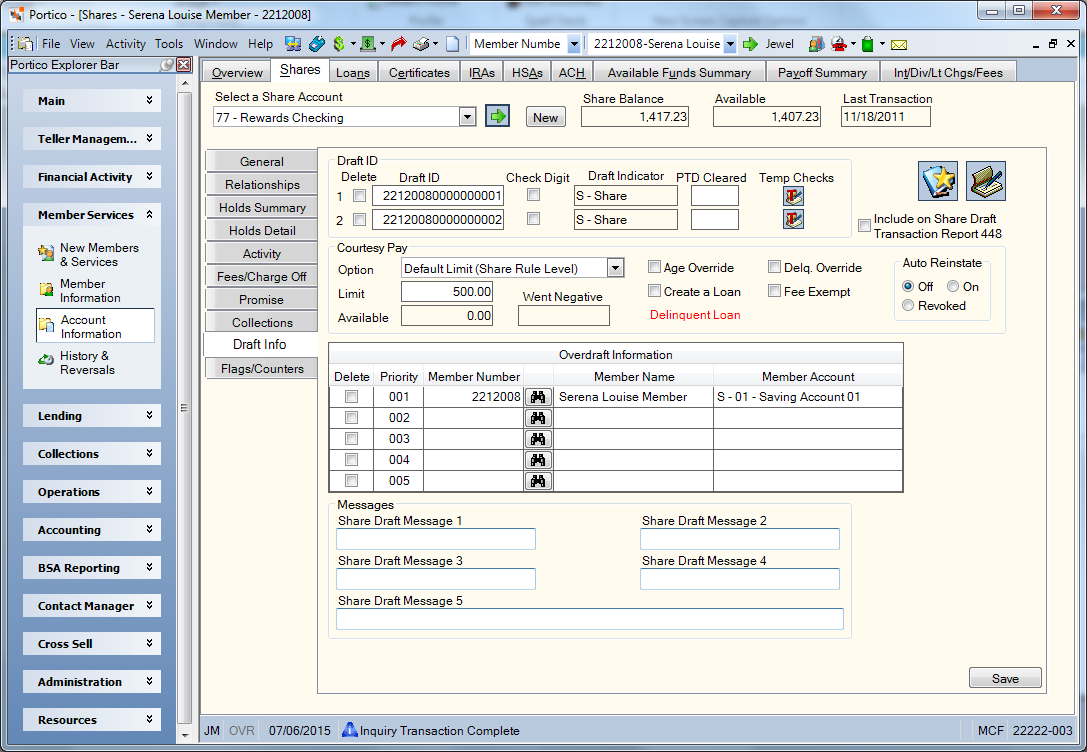Select the Holds Summary side tab

tap(262, 207)
